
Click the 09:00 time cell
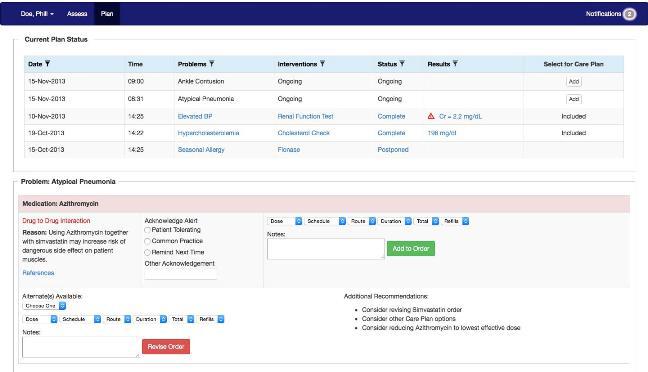136,81
